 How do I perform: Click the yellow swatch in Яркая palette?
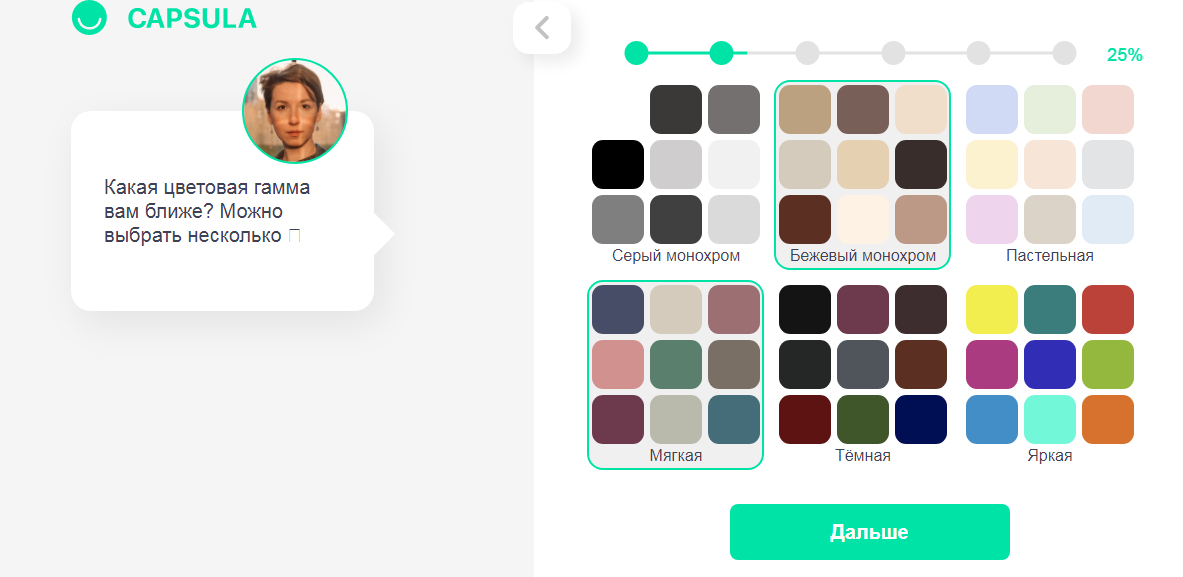click(x=991, y=309)
